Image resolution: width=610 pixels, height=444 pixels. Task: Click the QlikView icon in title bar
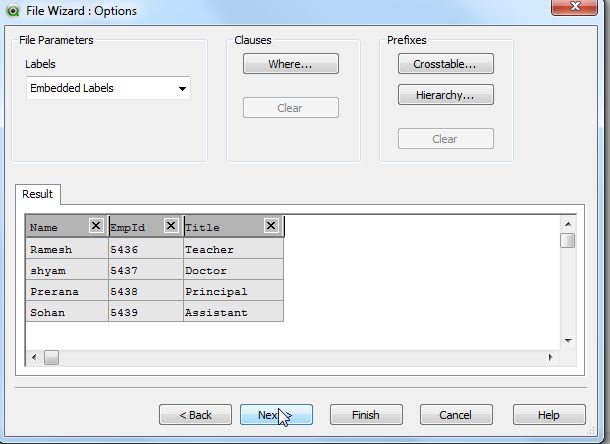13,11
